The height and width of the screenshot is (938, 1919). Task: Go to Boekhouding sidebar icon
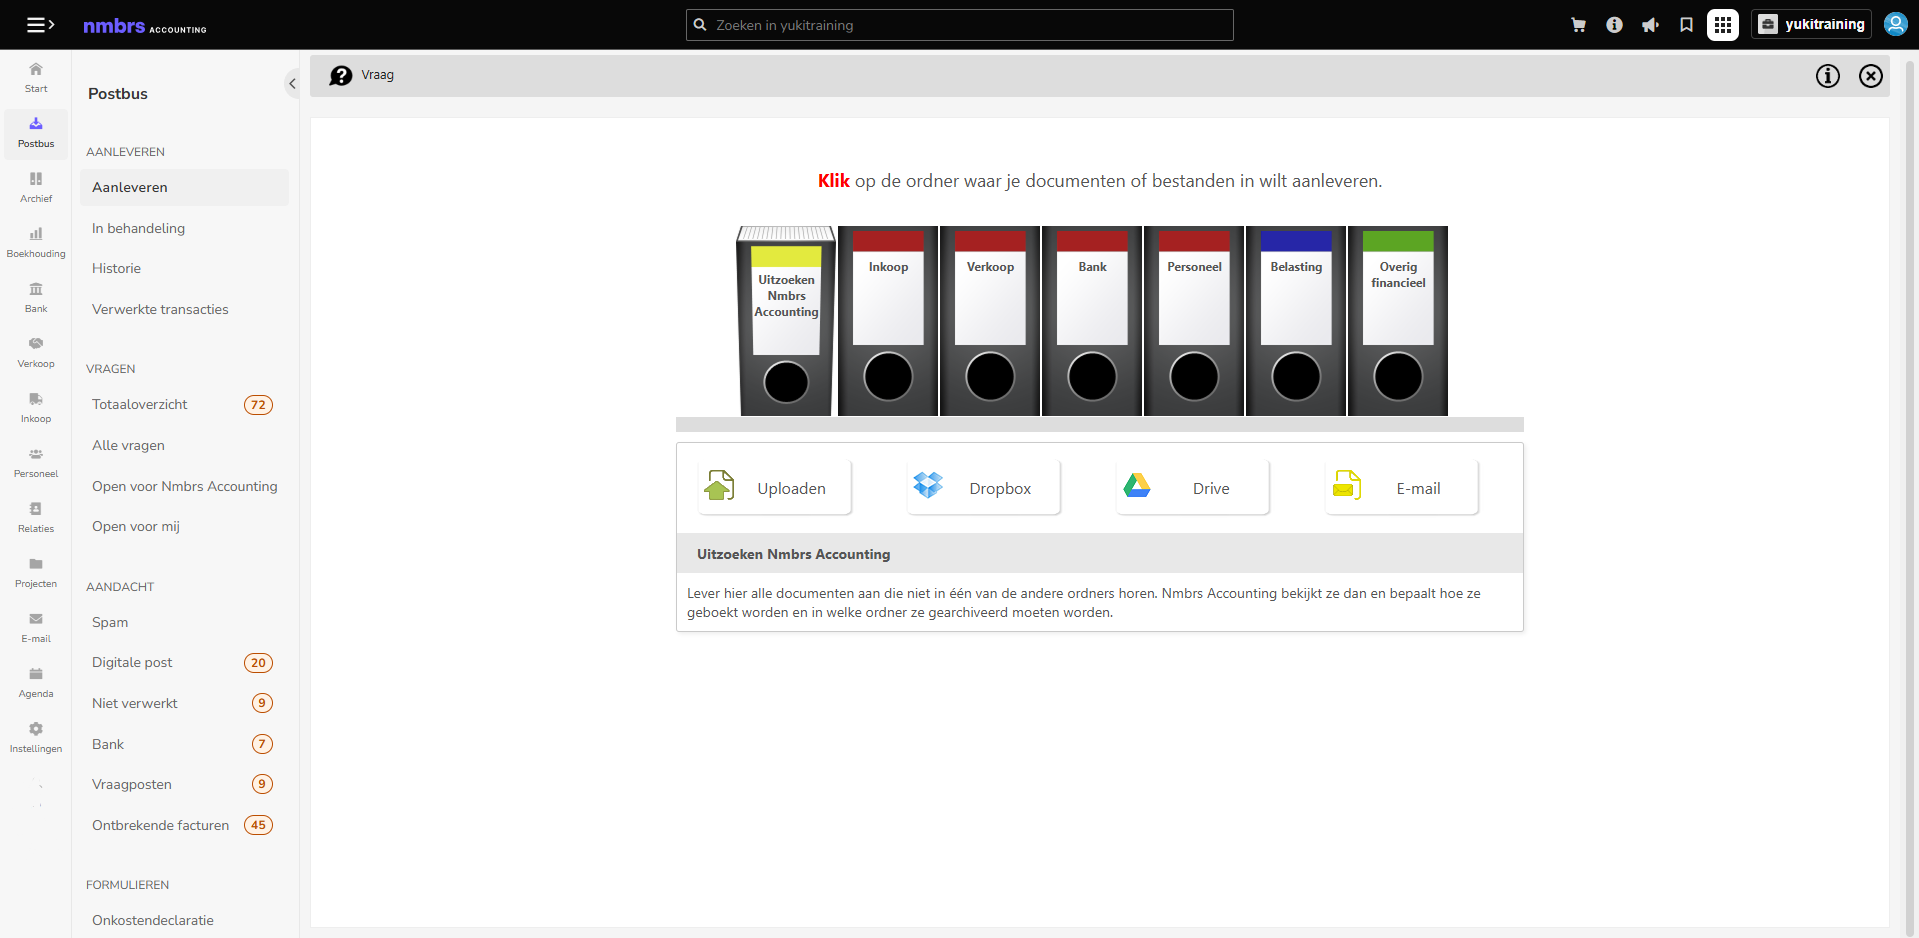(36, 242)
